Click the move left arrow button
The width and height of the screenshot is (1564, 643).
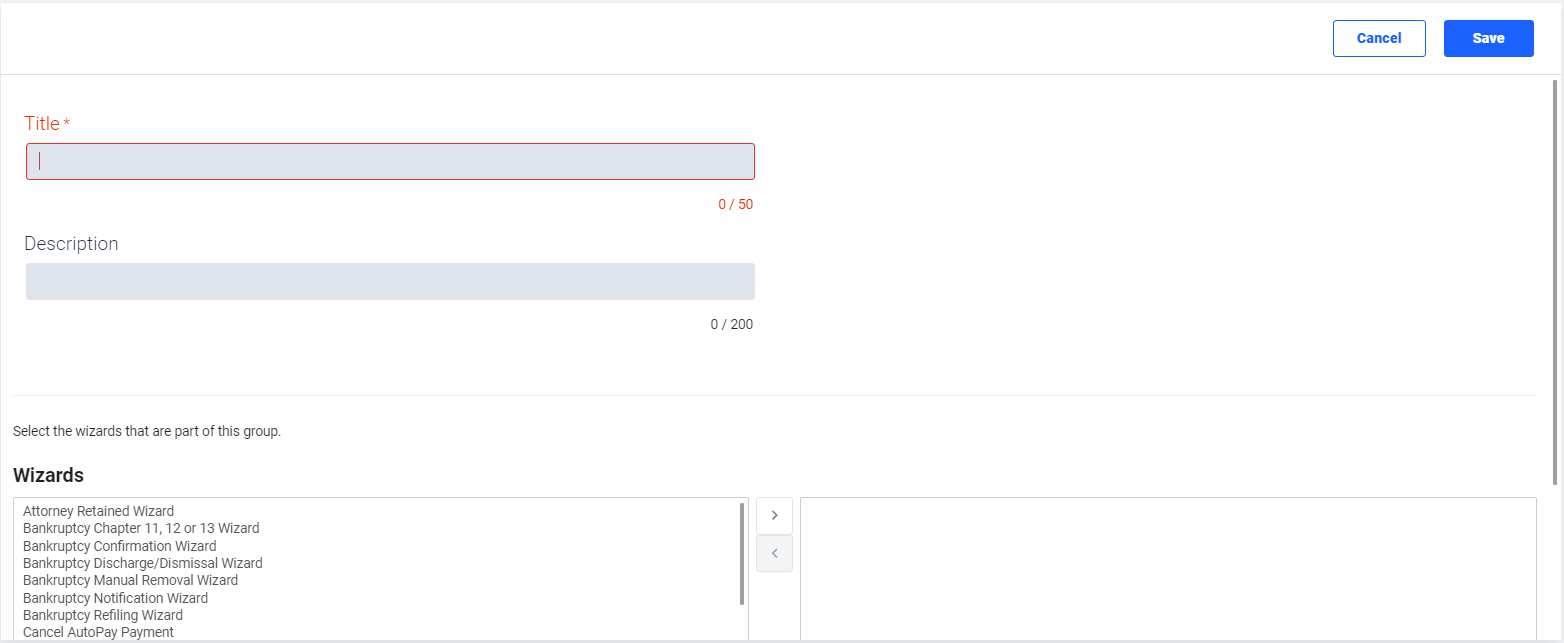tap(774, 553)
